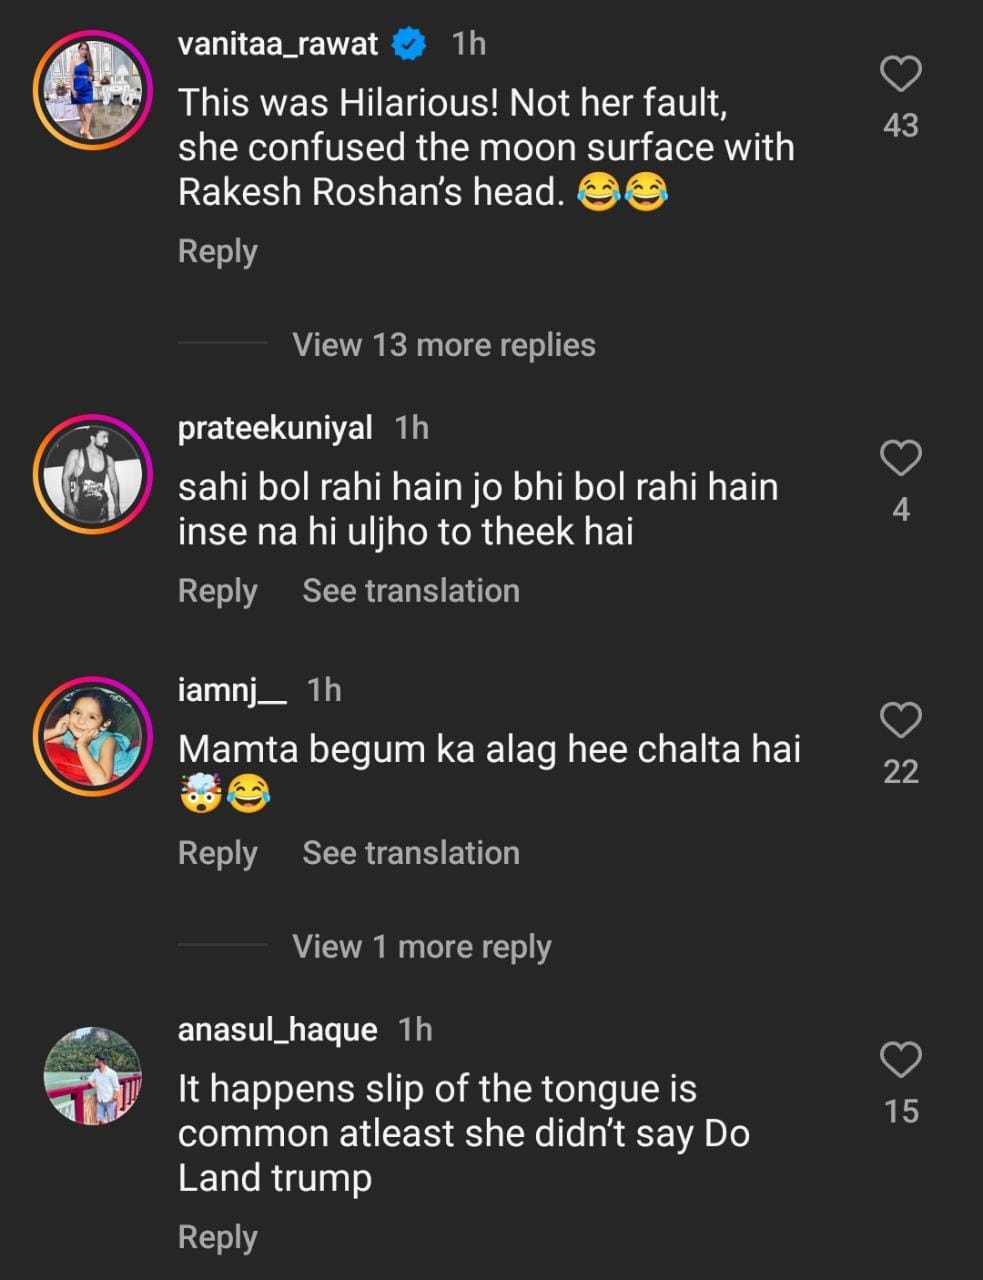Reply to vanitaa_rawat's Hilarious comment
The width and height of the screenshot is (983, 1280).
point(217,251)
